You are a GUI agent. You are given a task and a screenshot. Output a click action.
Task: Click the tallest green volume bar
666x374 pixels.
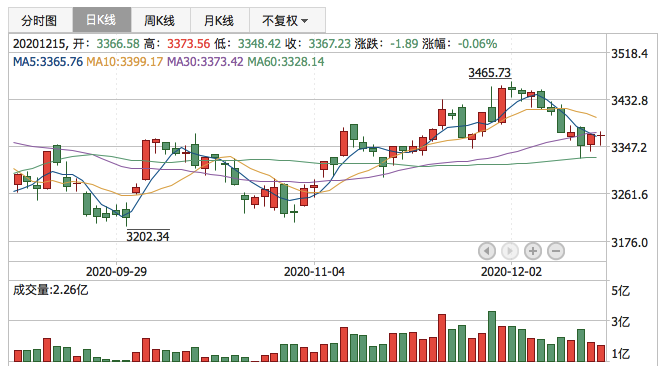click(492, 337)
